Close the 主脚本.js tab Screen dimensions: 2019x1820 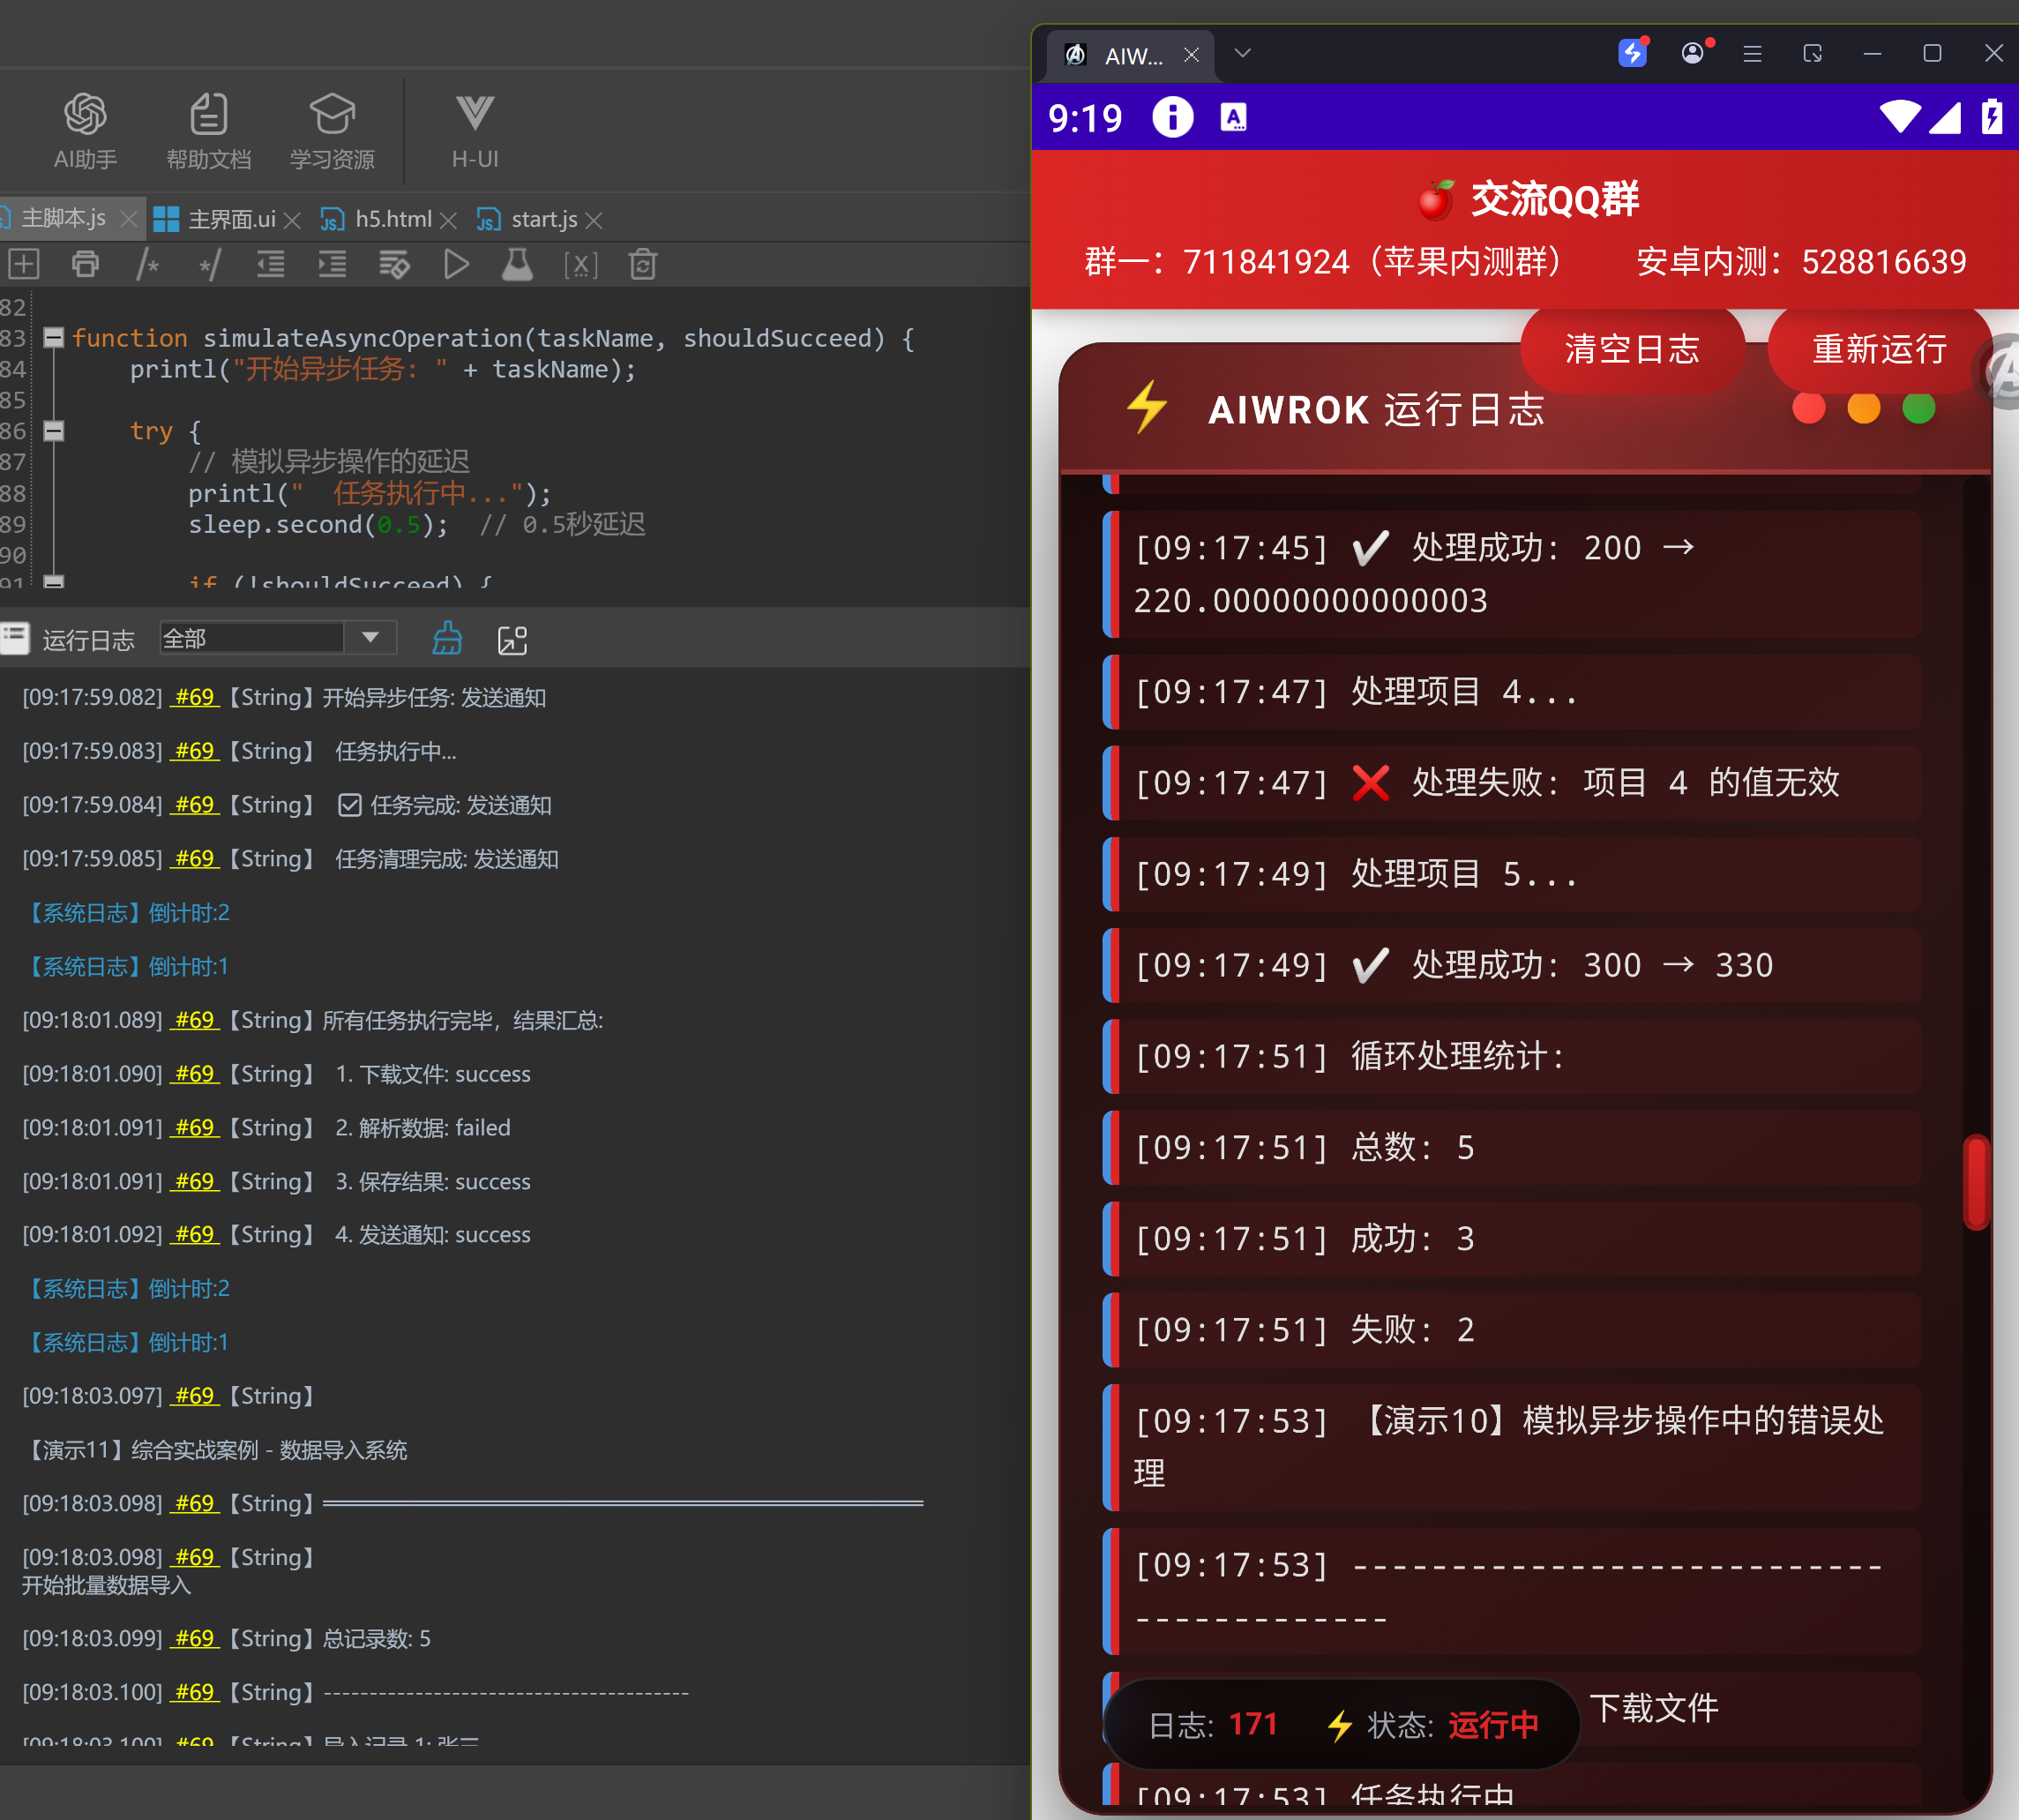[128, 219]
